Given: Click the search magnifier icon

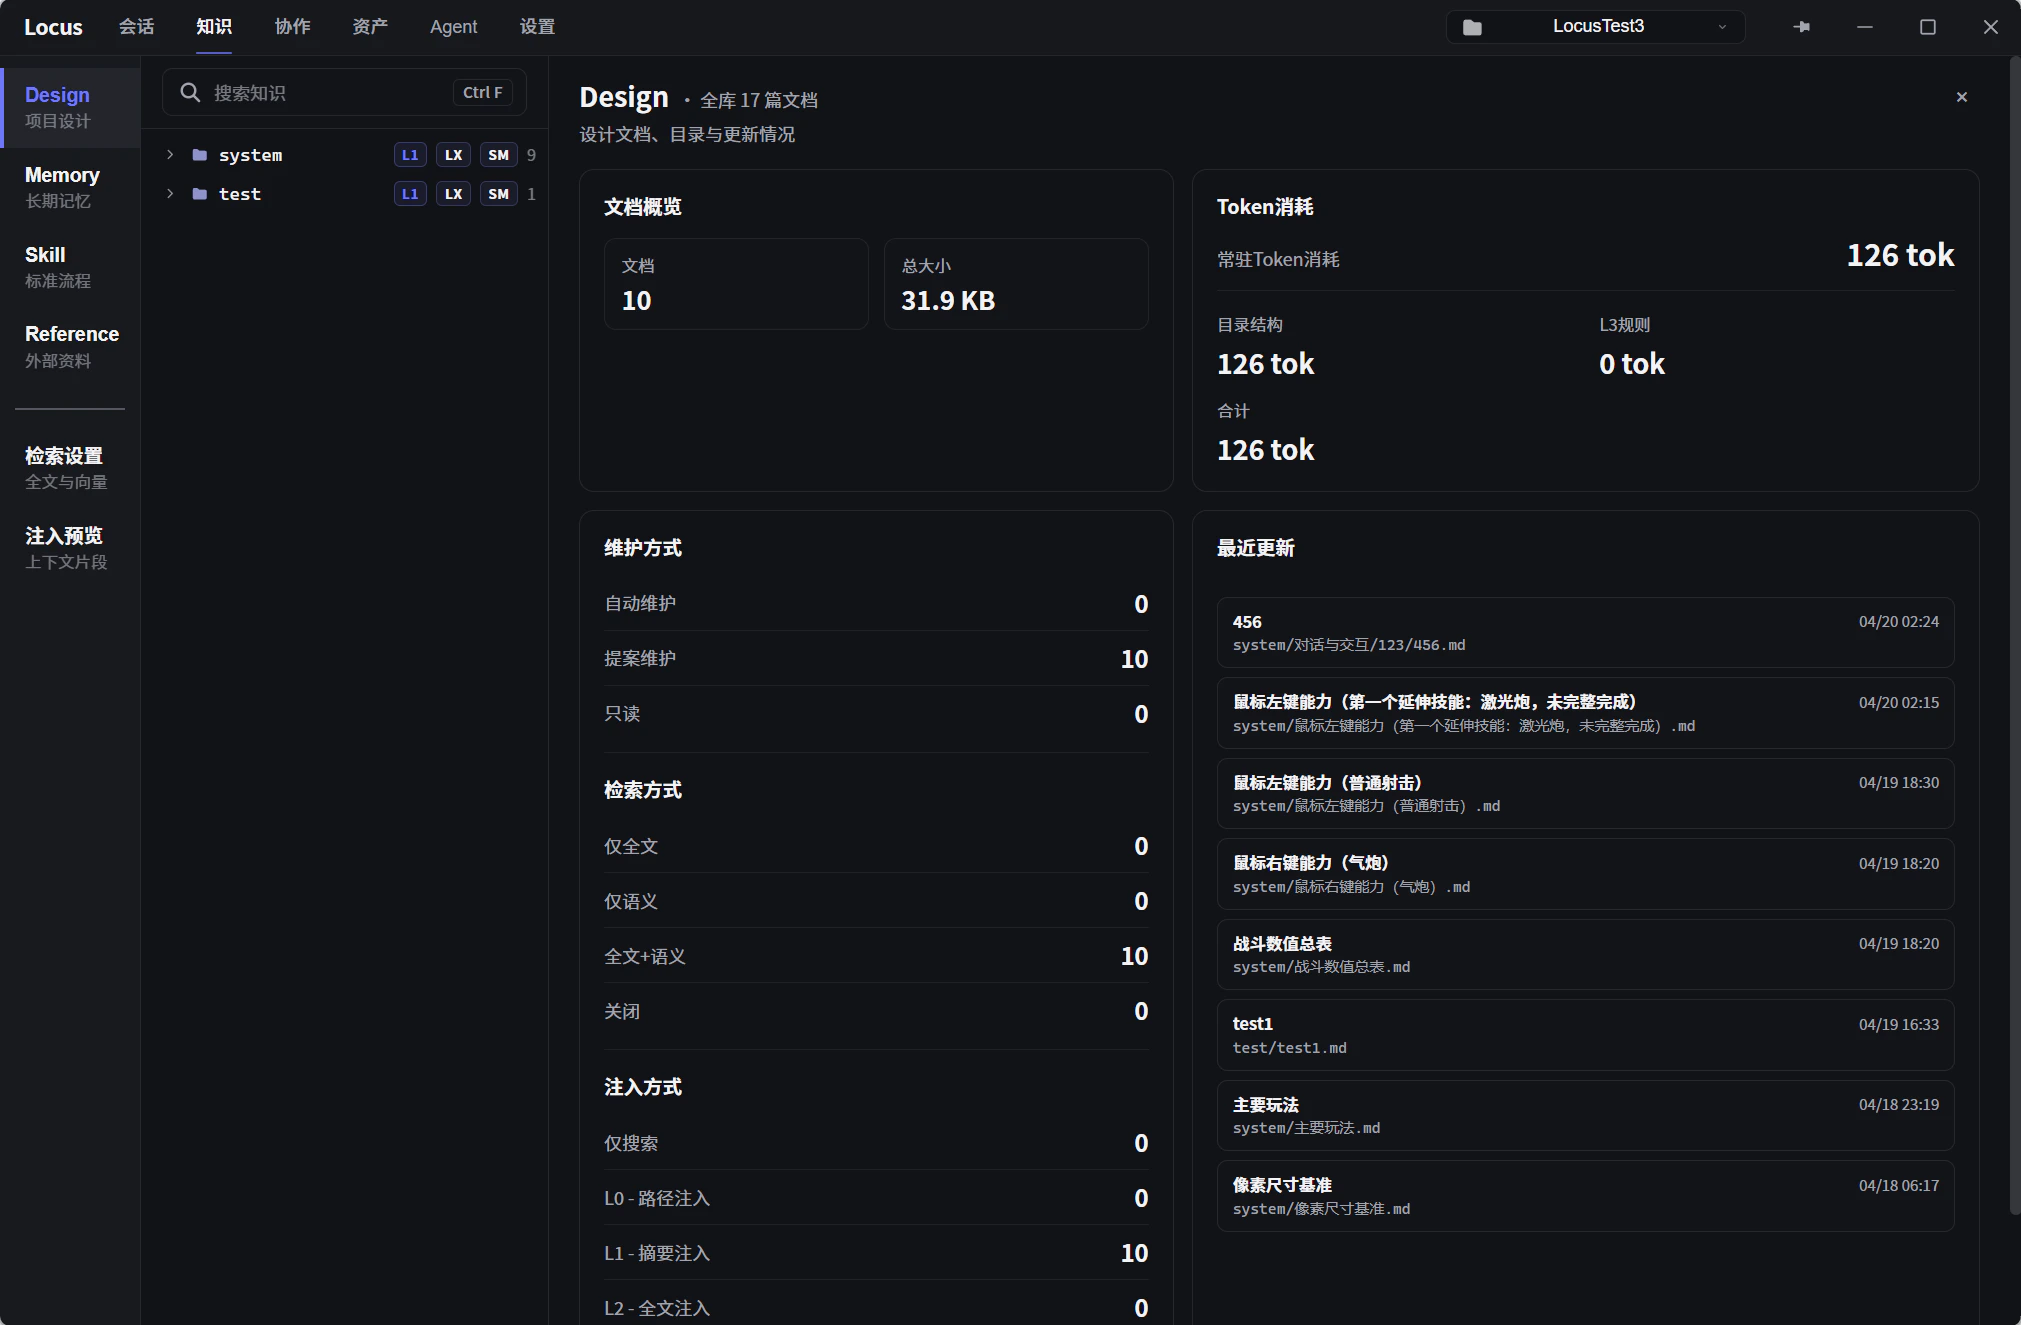Looking at the screenshot, I should tap(189, 93).
